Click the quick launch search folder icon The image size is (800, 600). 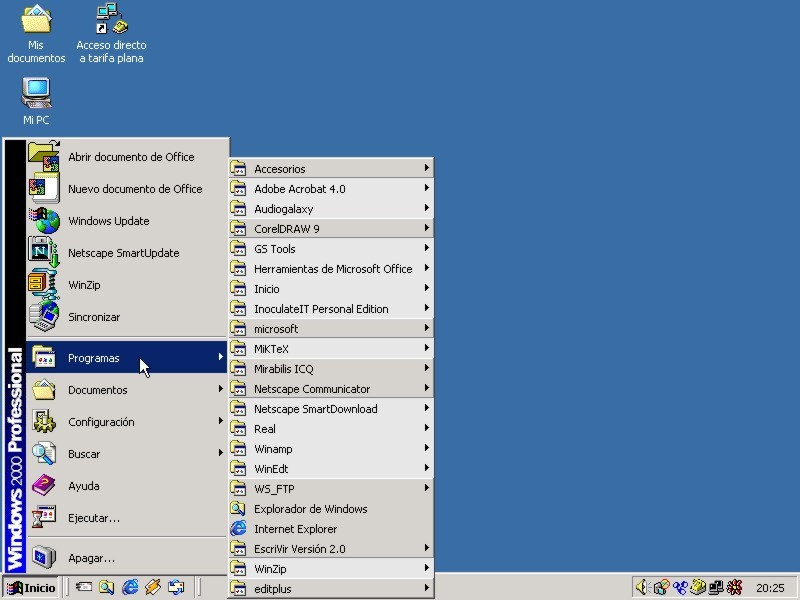(107, 587)
